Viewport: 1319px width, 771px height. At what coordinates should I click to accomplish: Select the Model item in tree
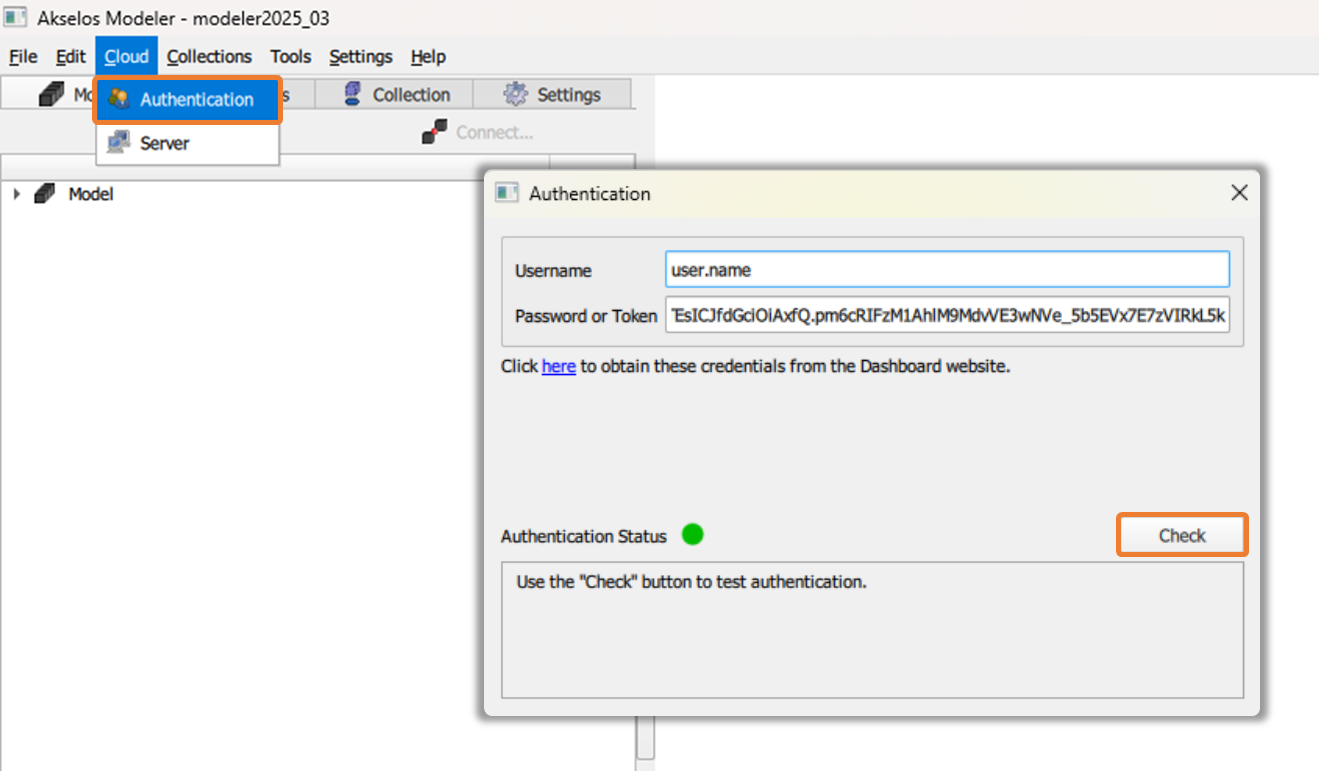click(x=91, y=194)
